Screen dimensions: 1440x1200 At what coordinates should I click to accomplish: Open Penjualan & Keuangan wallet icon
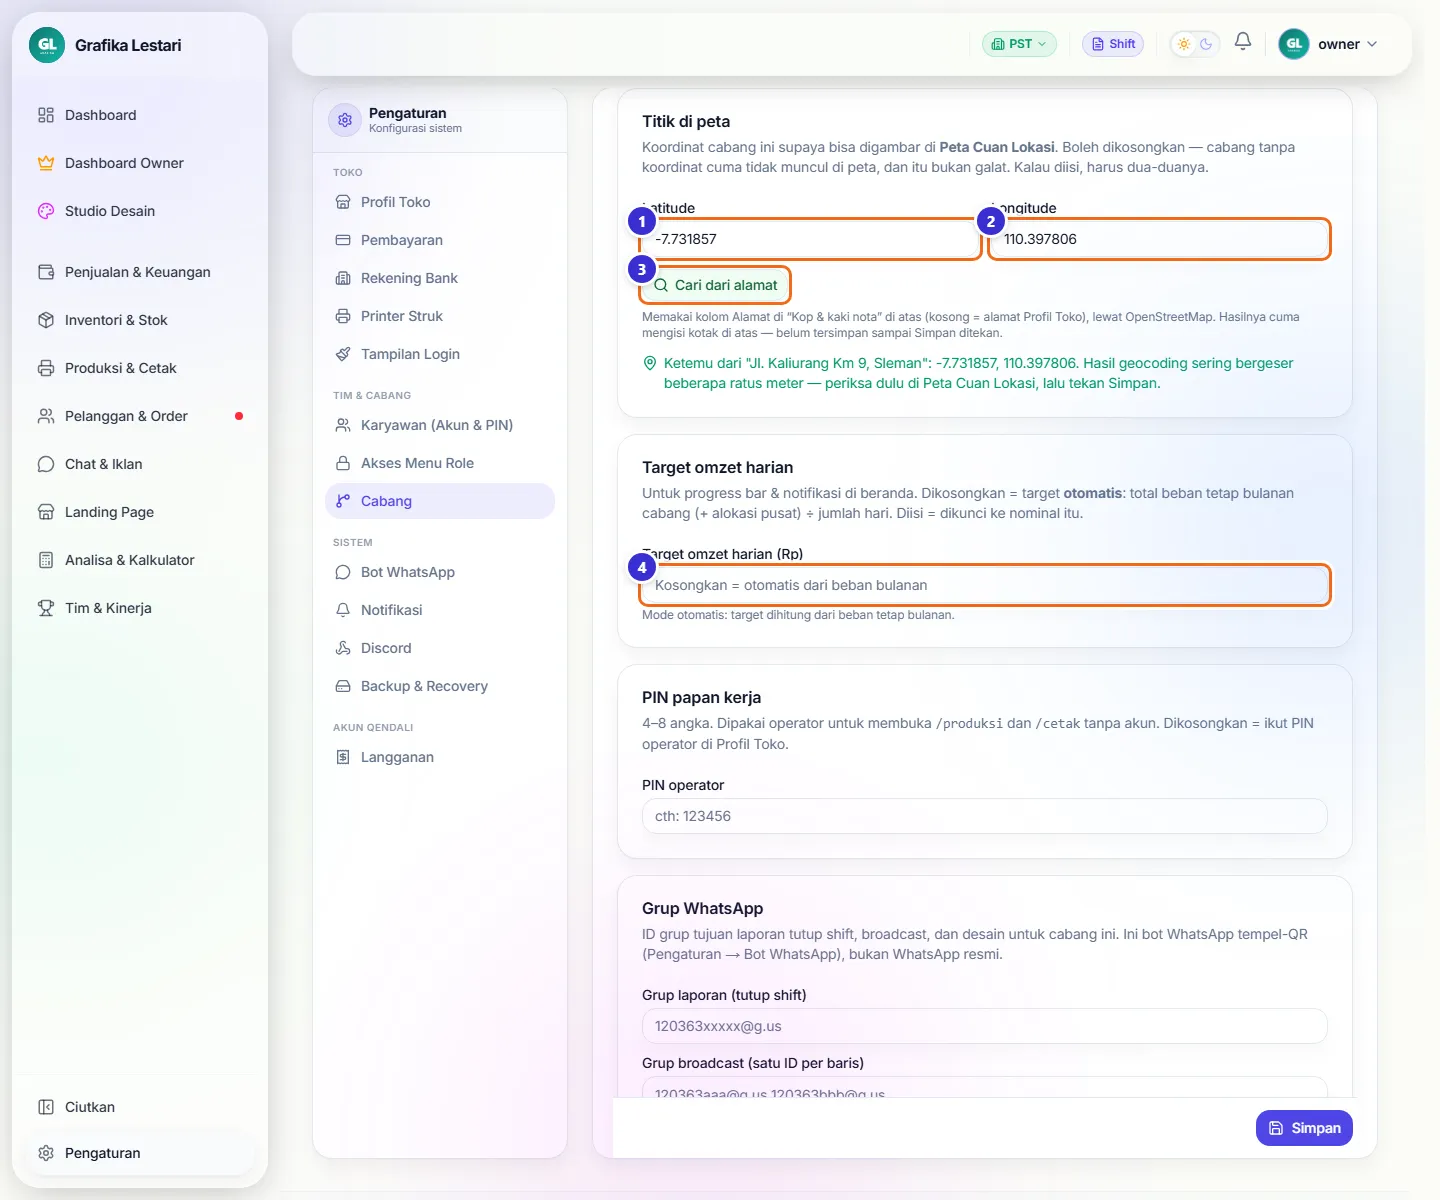click(46, 272)
